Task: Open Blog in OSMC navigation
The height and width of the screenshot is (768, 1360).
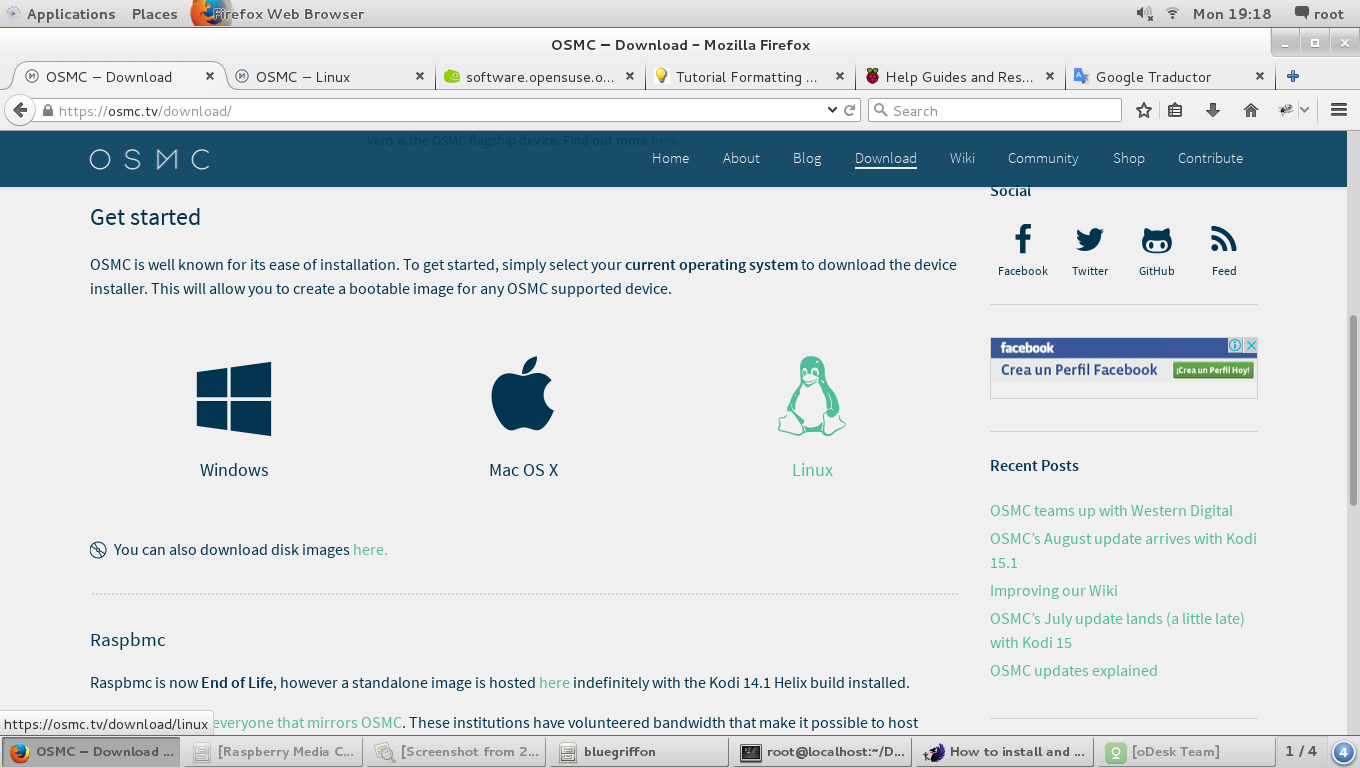Action: tap(807, 158)
